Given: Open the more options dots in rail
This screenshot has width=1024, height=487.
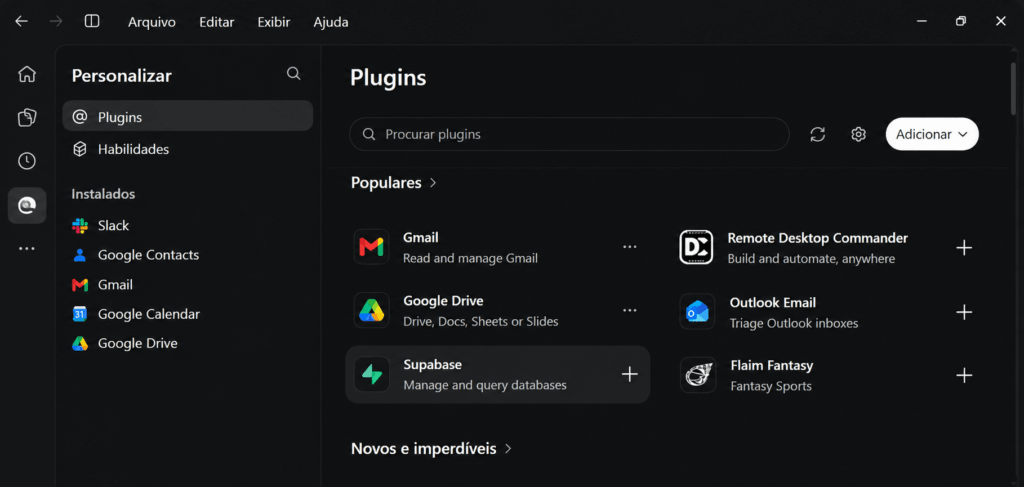Looking at the screenshot, I should click(x=27, y=249).
